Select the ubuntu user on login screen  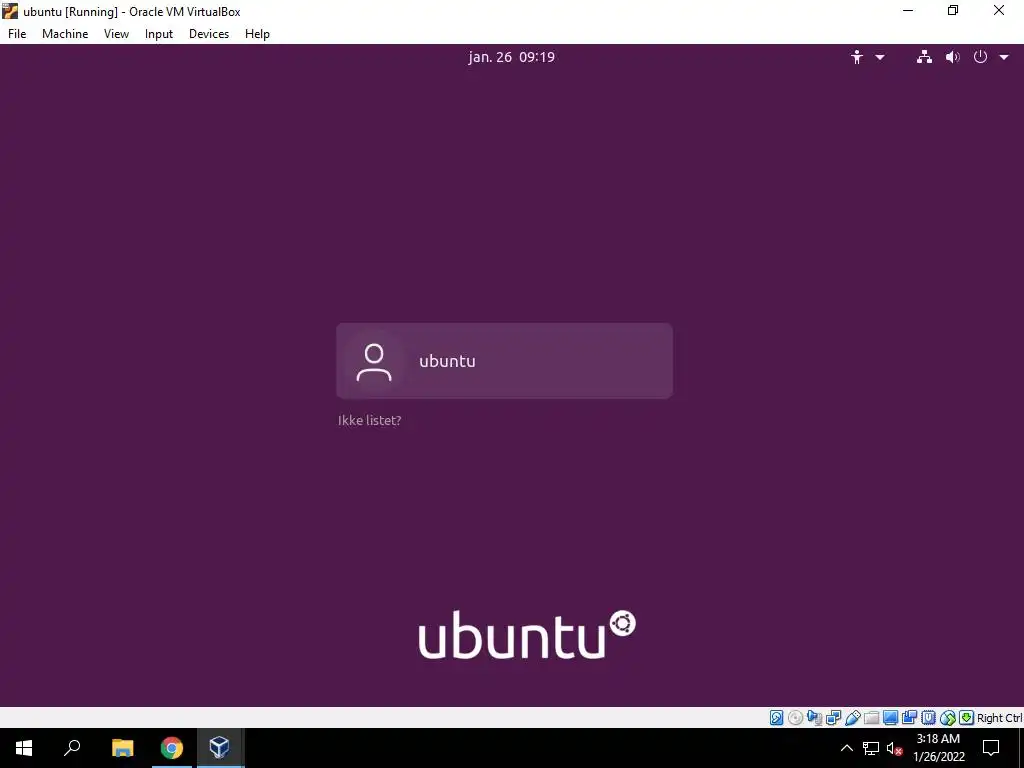(x=504, y=360)
